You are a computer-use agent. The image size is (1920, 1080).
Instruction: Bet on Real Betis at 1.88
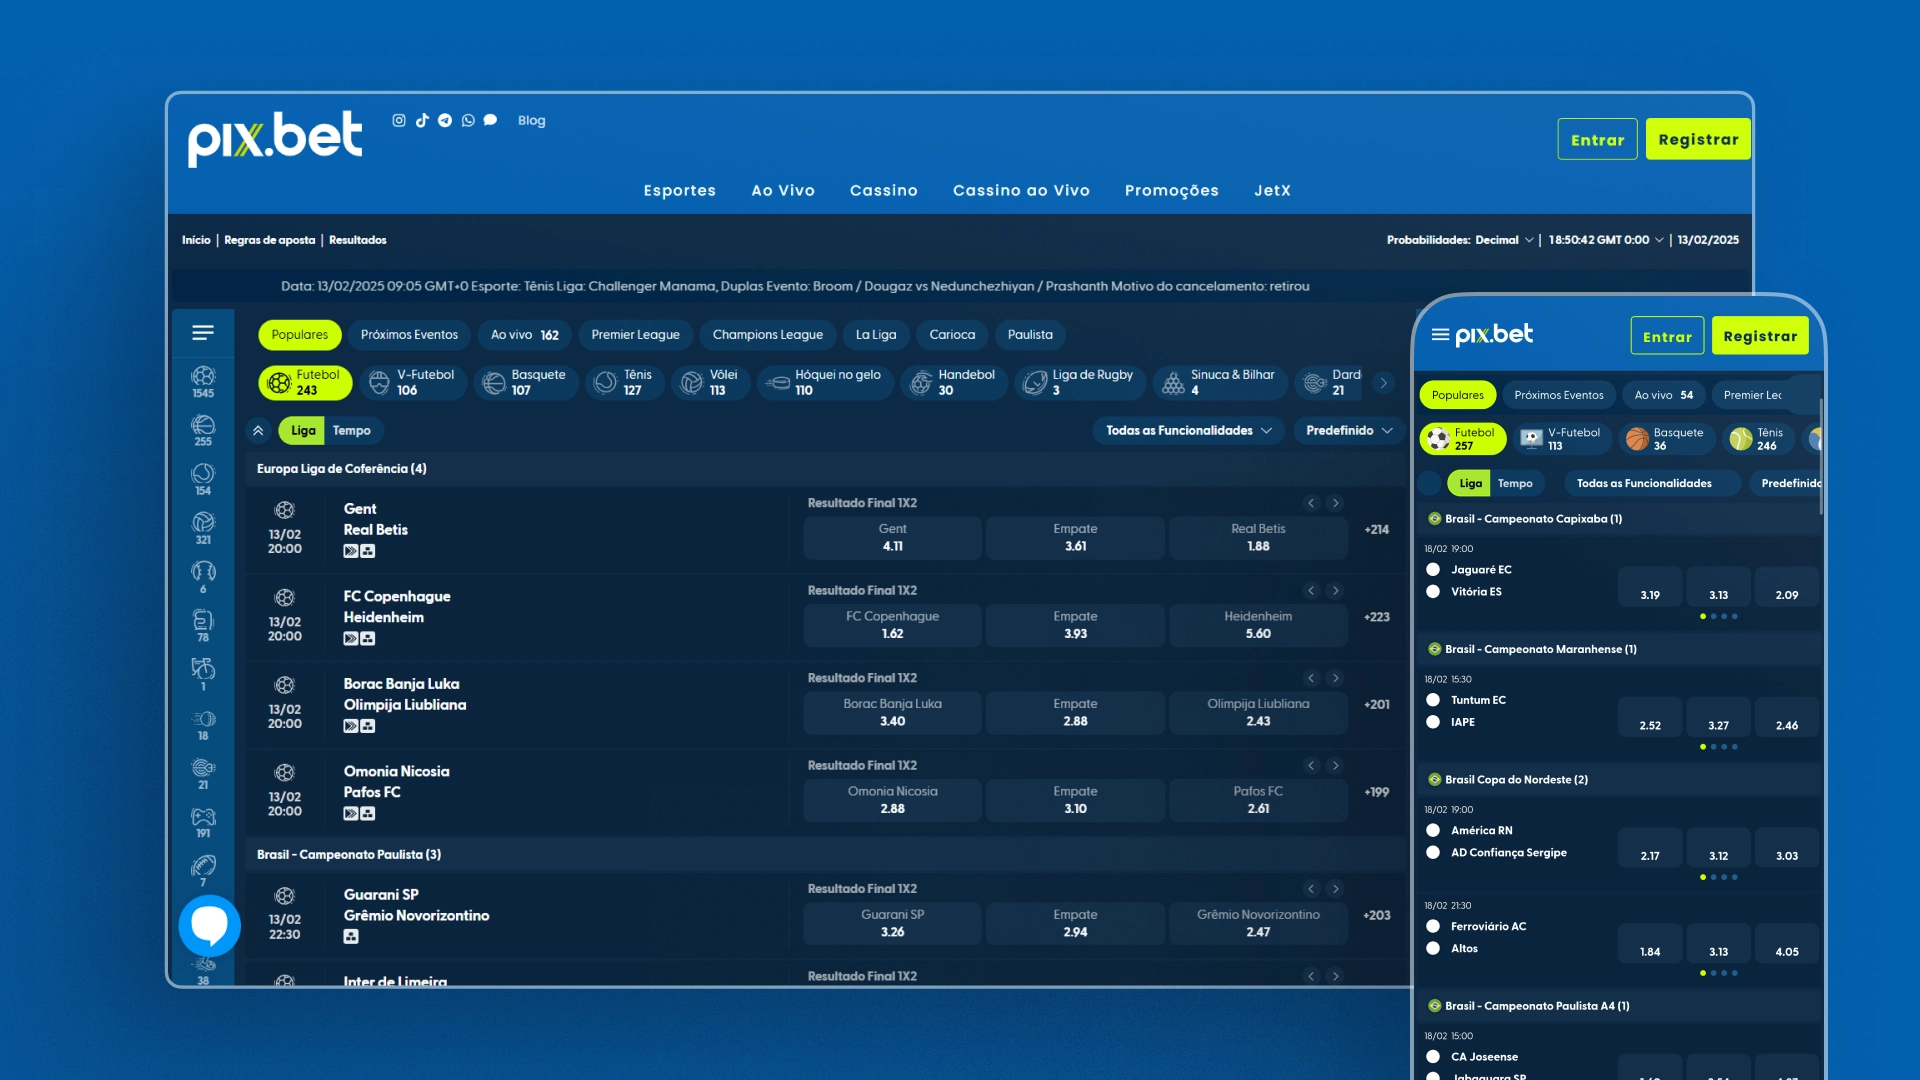point(1258,538)
